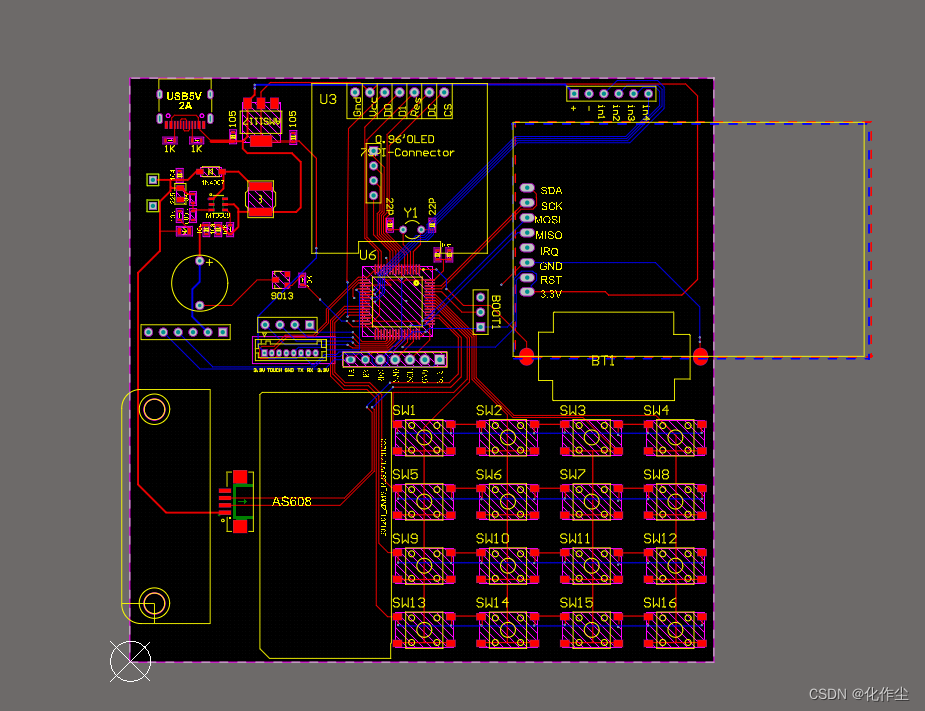925x711 pixels.
Task: Select the BOOT1 three-pin header footprint
Action: click(481, 312)
